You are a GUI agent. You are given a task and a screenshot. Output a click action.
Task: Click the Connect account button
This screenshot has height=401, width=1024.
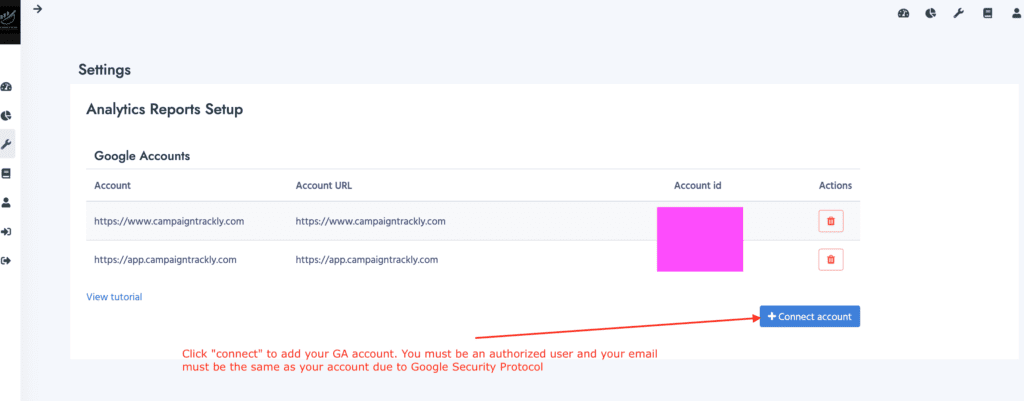point(809,316)
